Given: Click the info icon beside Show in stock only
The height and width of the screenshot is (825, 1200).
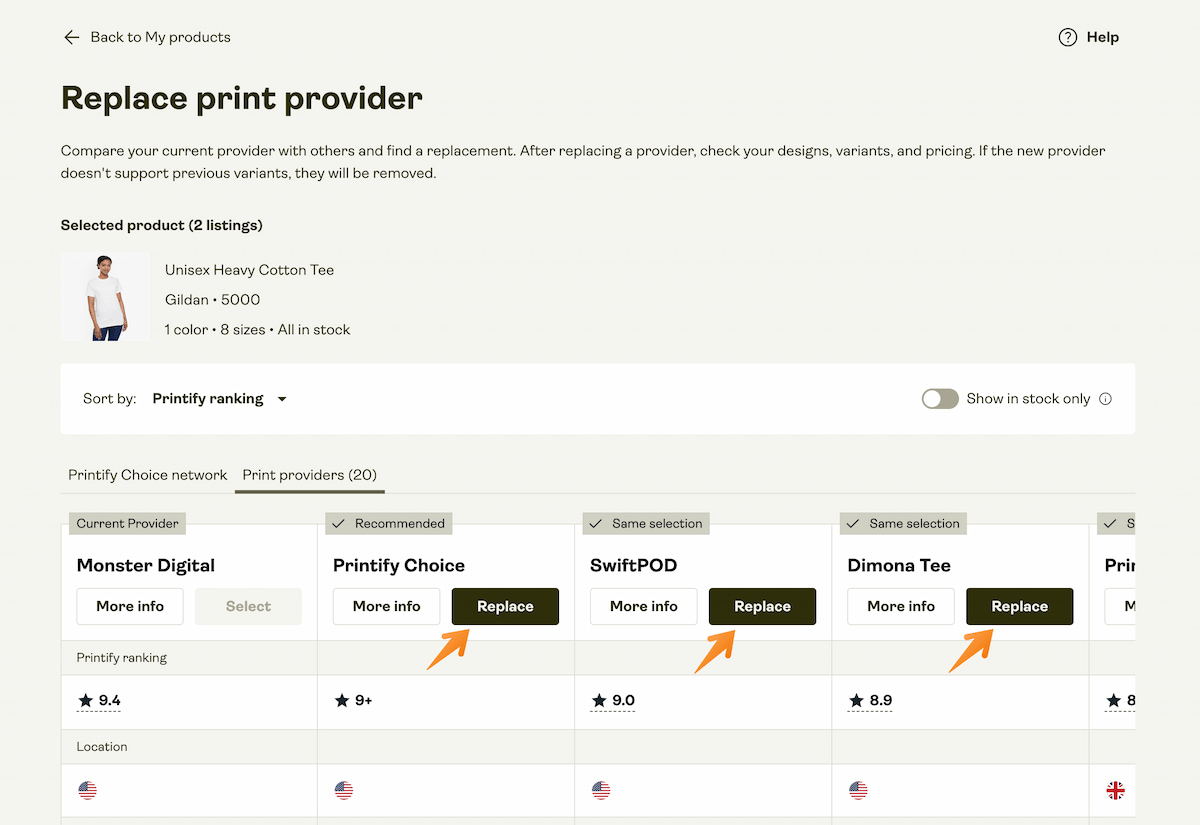Looking at the screenshot, I should click(1105, 398).
